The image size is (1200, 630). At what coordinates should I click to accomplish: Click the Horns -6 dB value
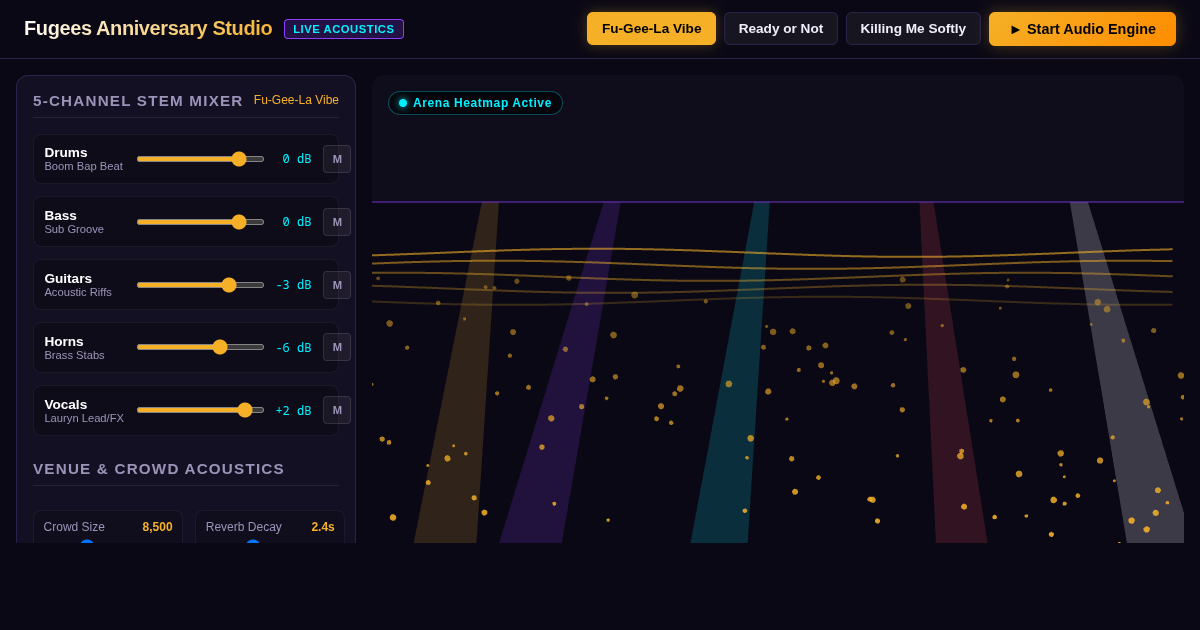click(293, 347)
